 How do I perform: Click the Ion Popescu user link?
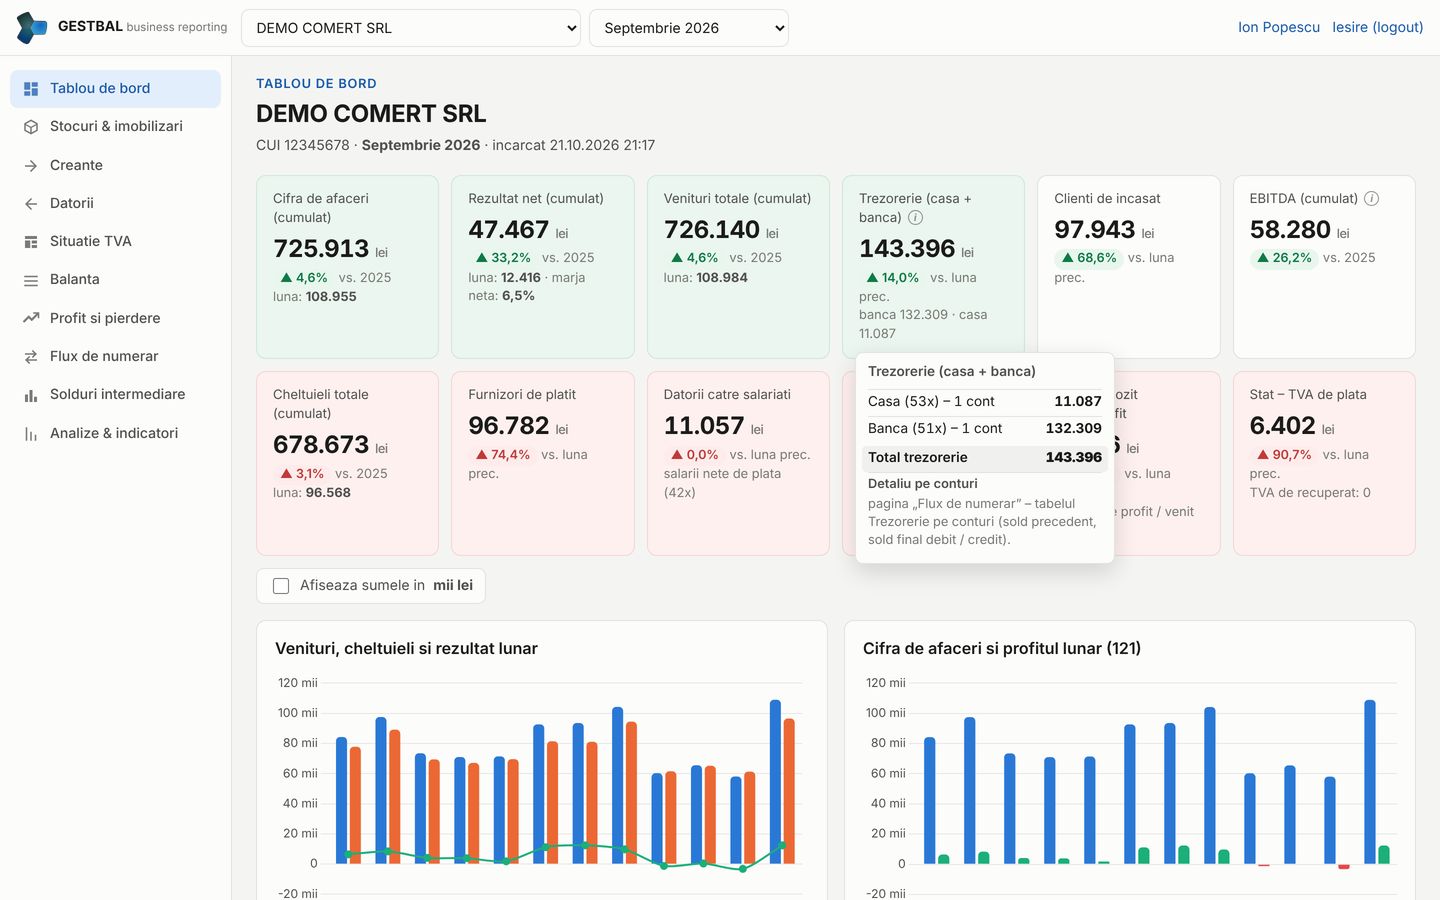point(1278,28)
